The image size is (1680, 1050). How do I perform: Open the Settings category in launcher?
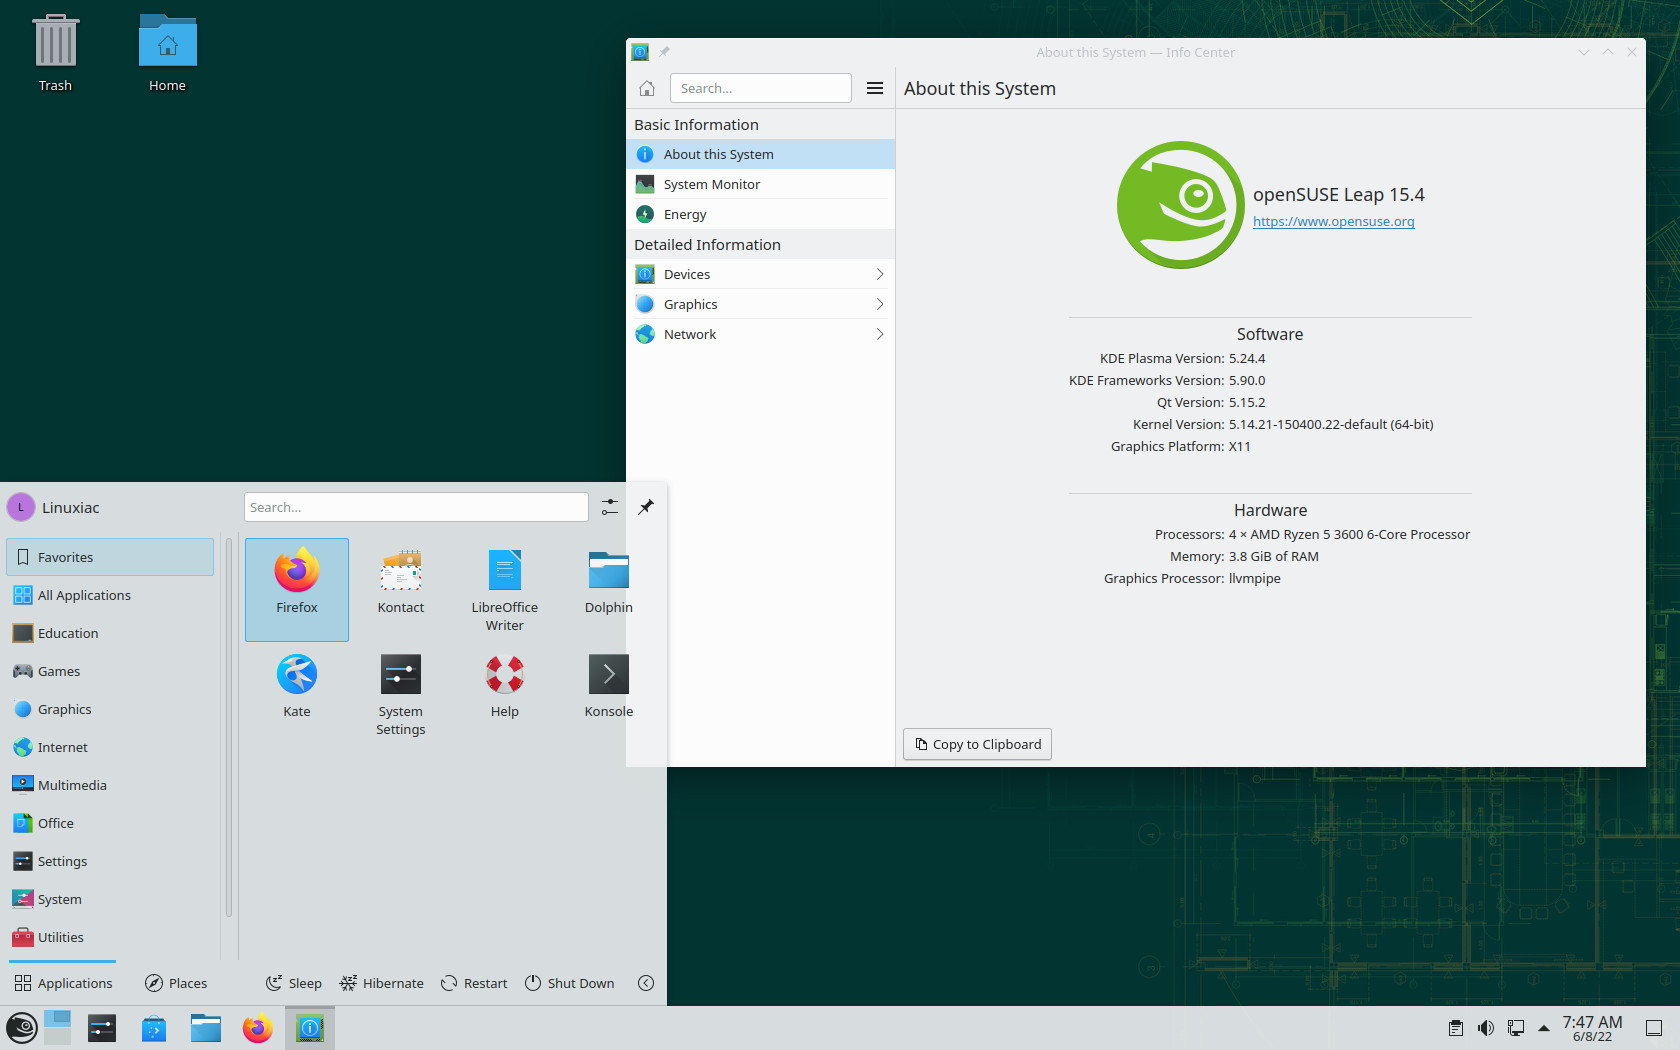coord(110,861)
